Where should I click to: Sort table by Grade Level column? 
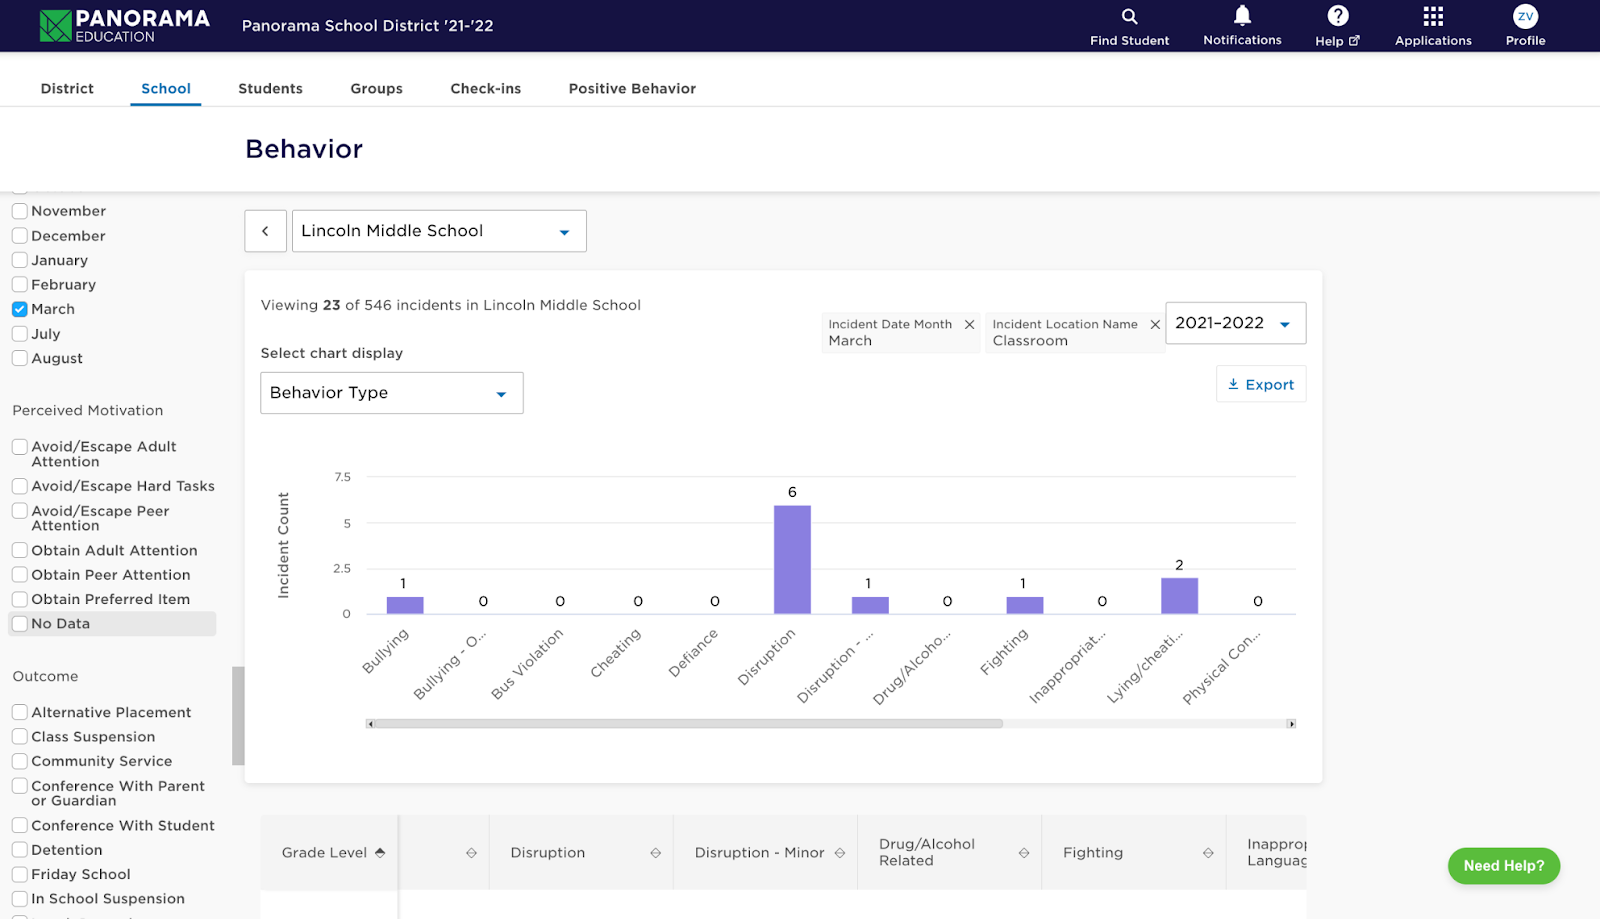[x=380, y=853]
